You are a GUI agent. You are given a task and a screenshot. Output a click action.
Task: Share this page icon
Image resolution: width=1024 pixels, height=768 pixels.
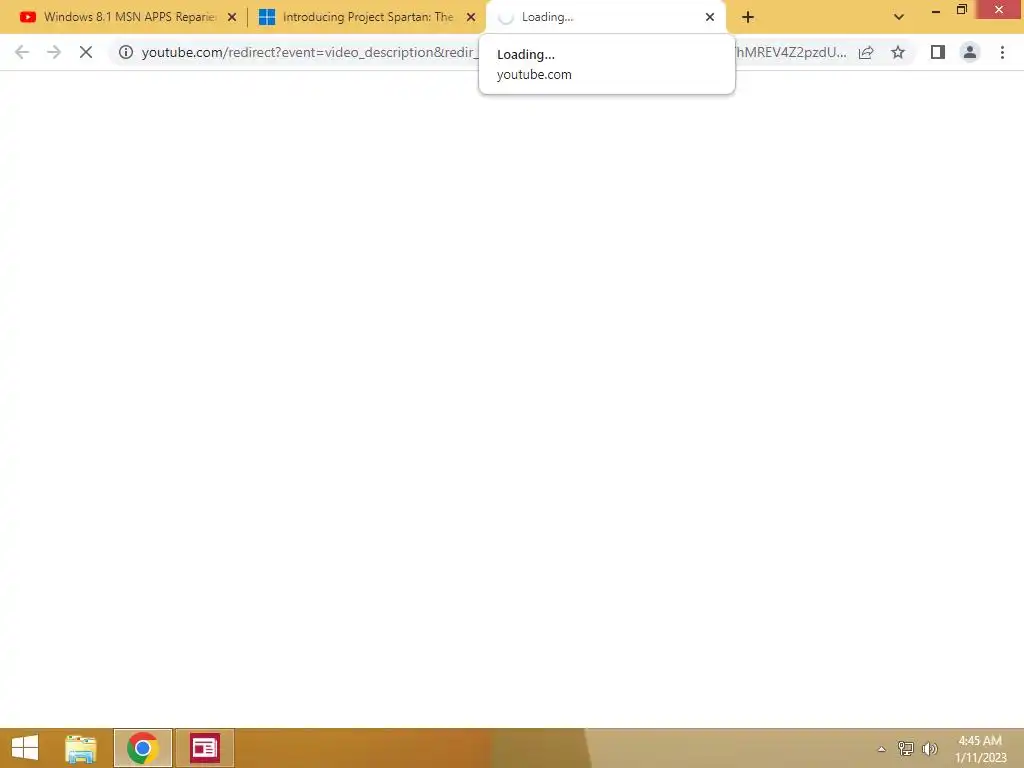tap(866, 53)
